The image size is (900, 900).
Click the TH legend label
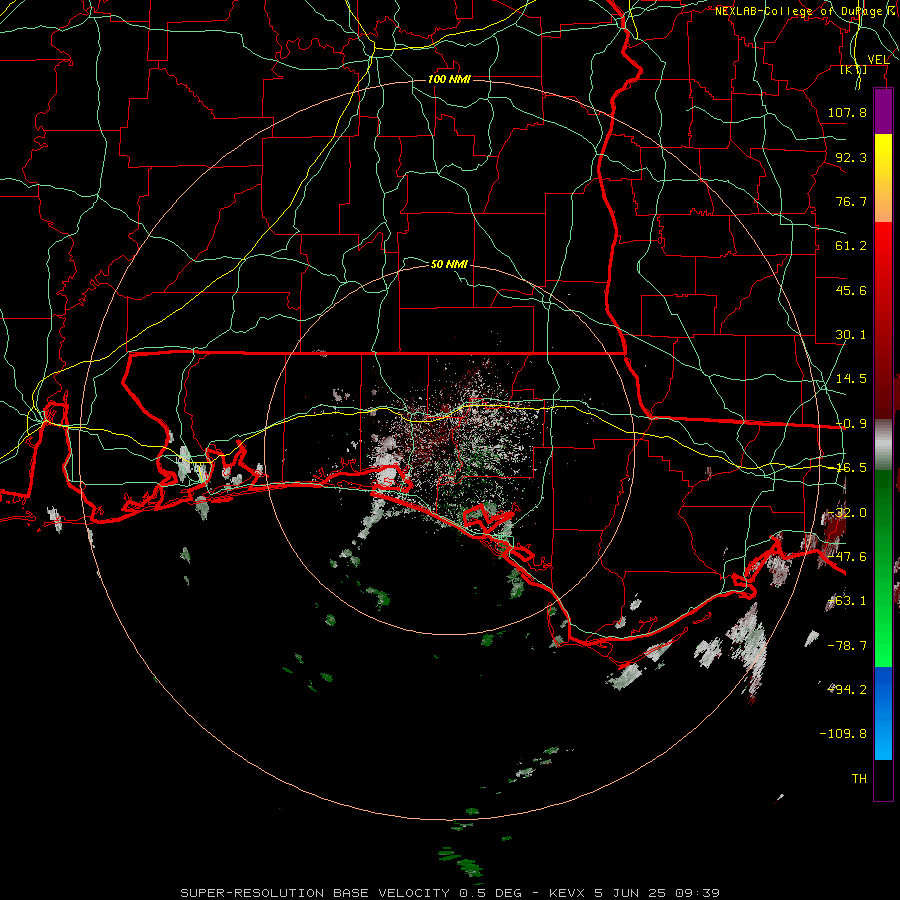pos(859,779)
